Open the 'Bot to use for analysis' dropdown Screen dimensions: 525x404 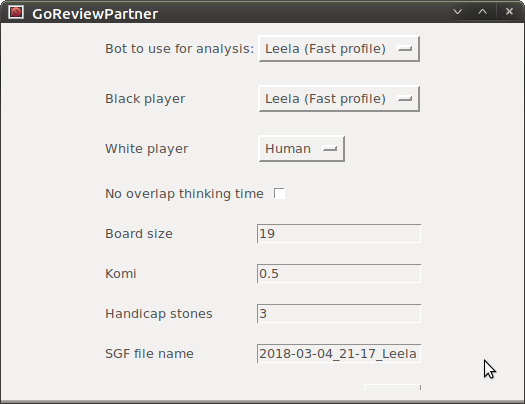[x=339, y=49]
